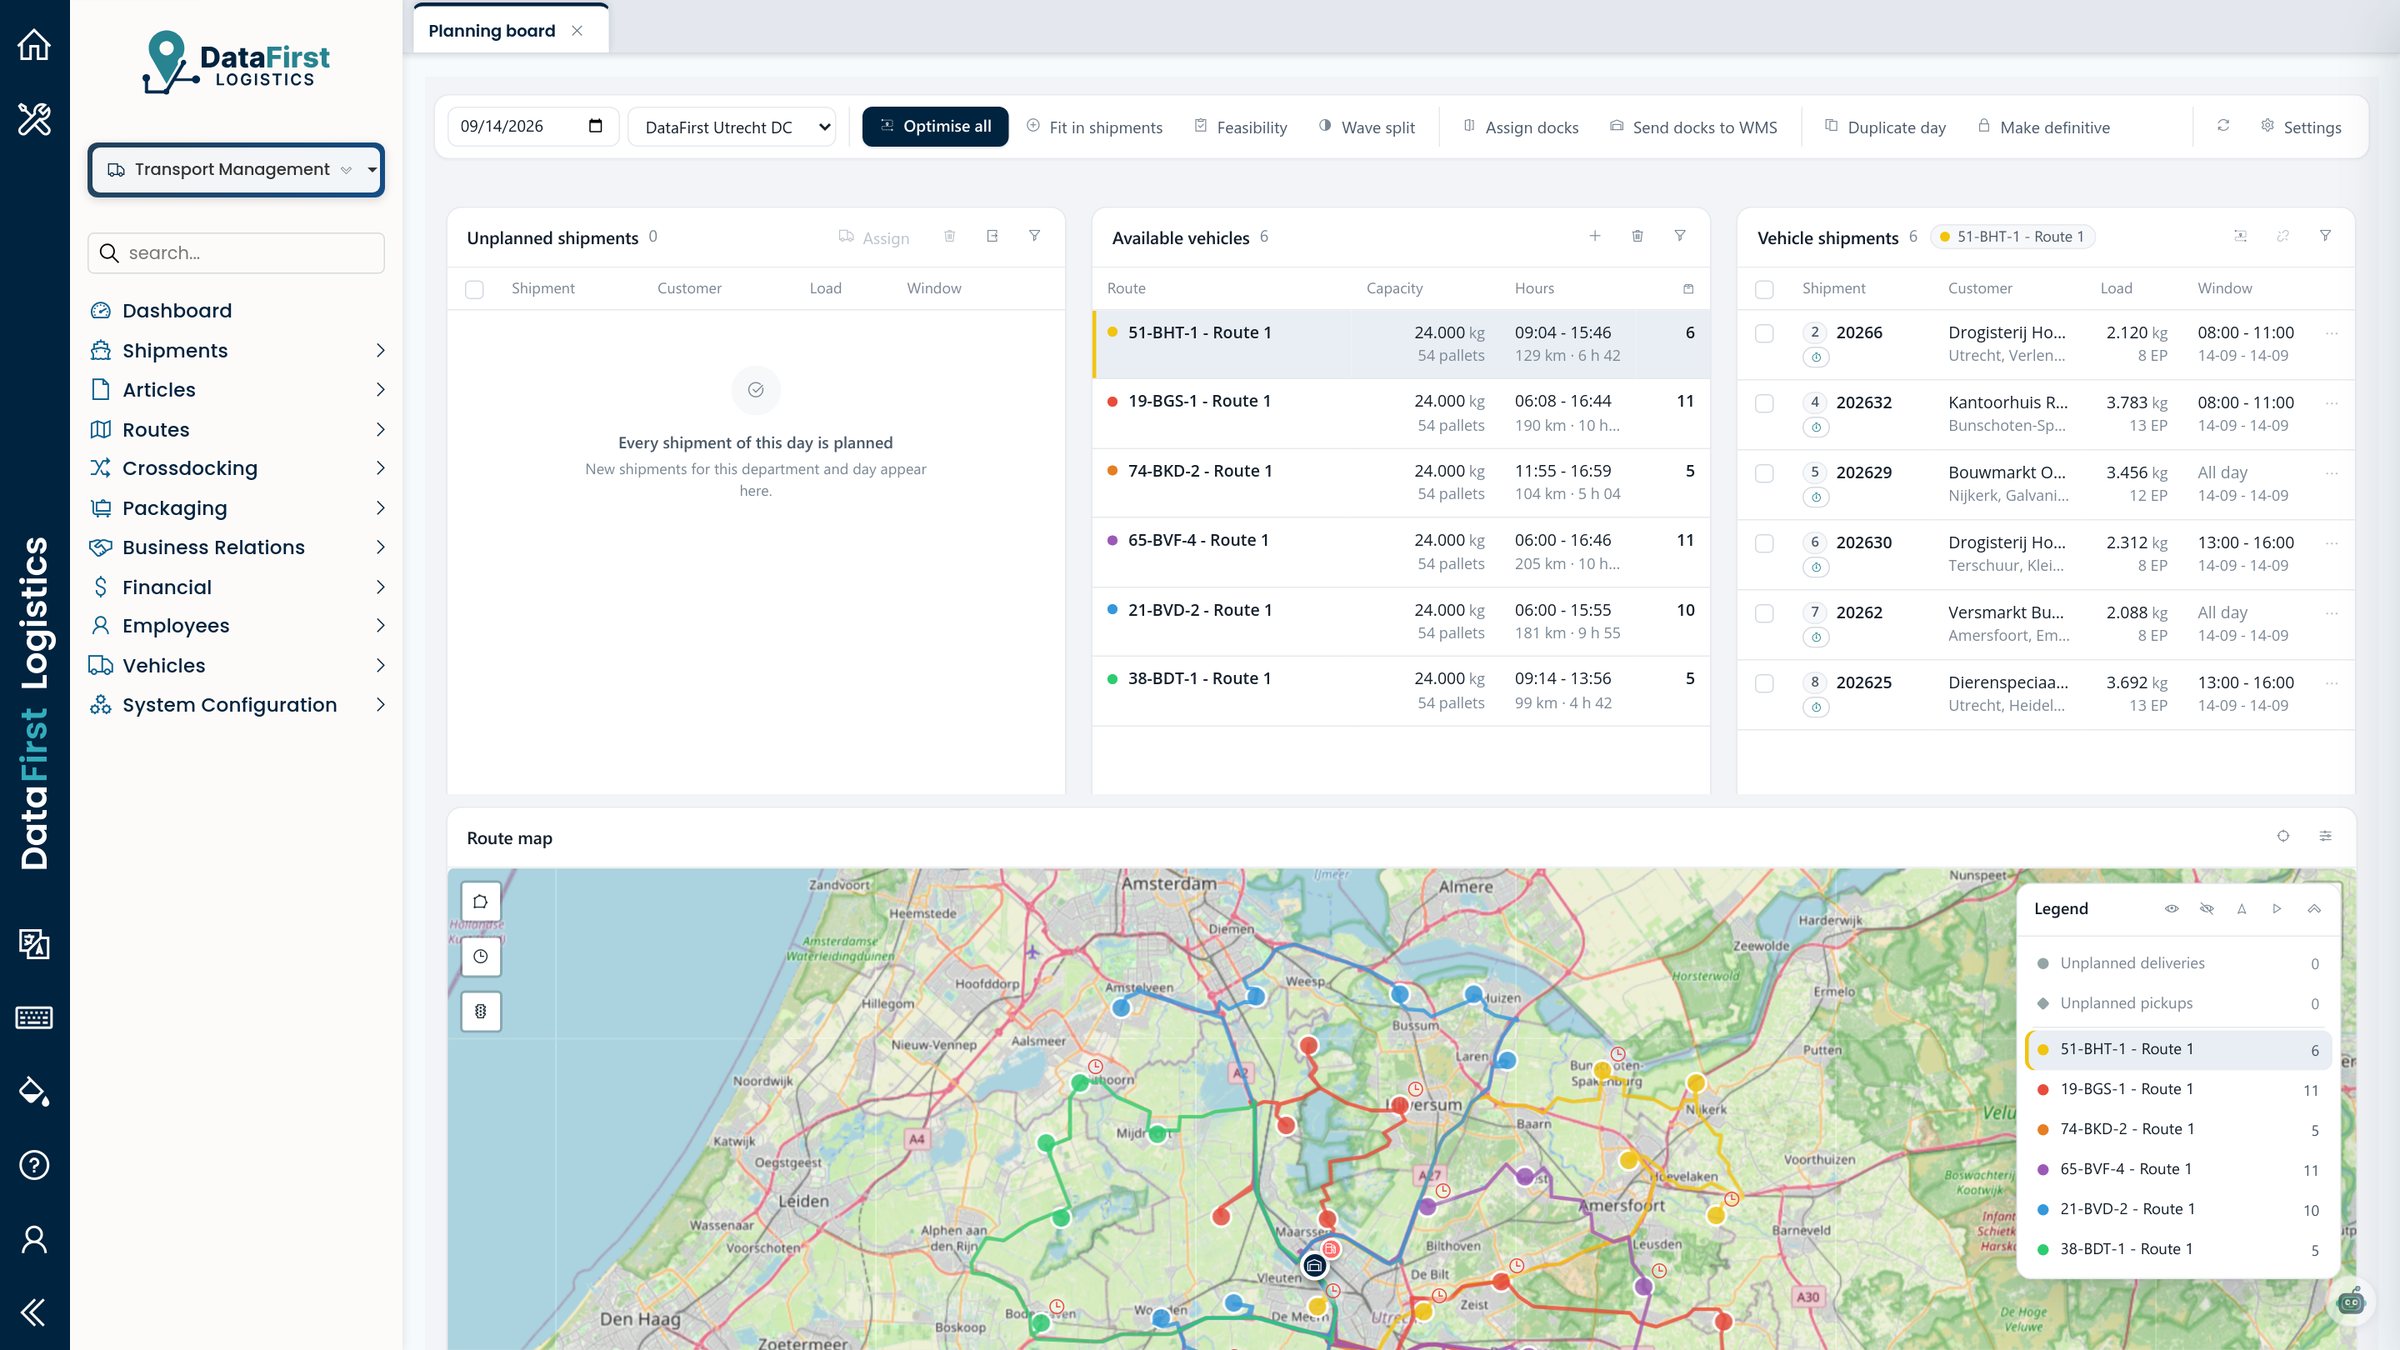The height and width of the screenshot is (1350, 2400).
Task: Select checkbox for shipment 202625
Action: click(x=1764, y=683)
